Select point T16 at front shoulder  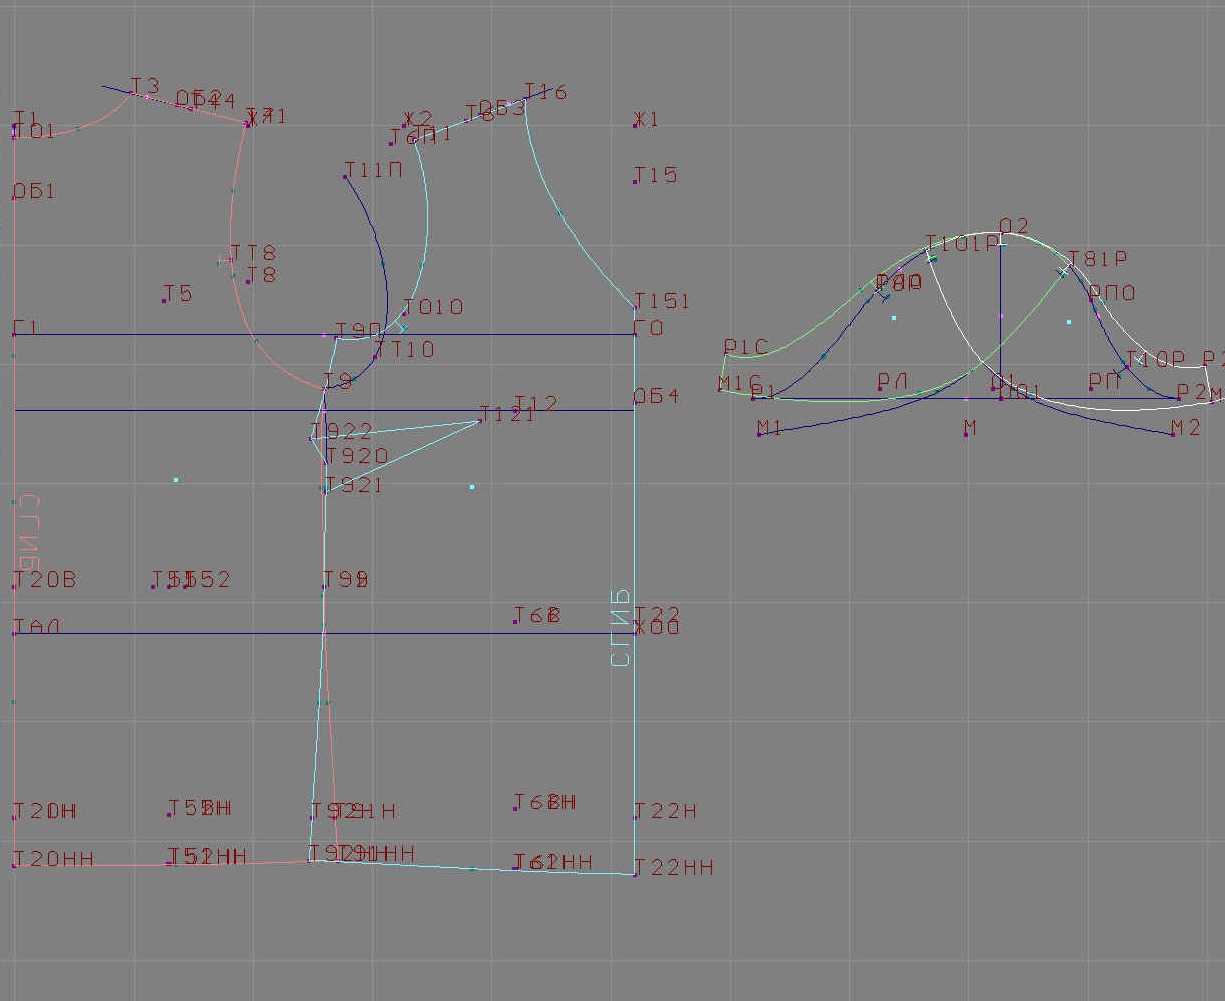click(x=525, y=99)
